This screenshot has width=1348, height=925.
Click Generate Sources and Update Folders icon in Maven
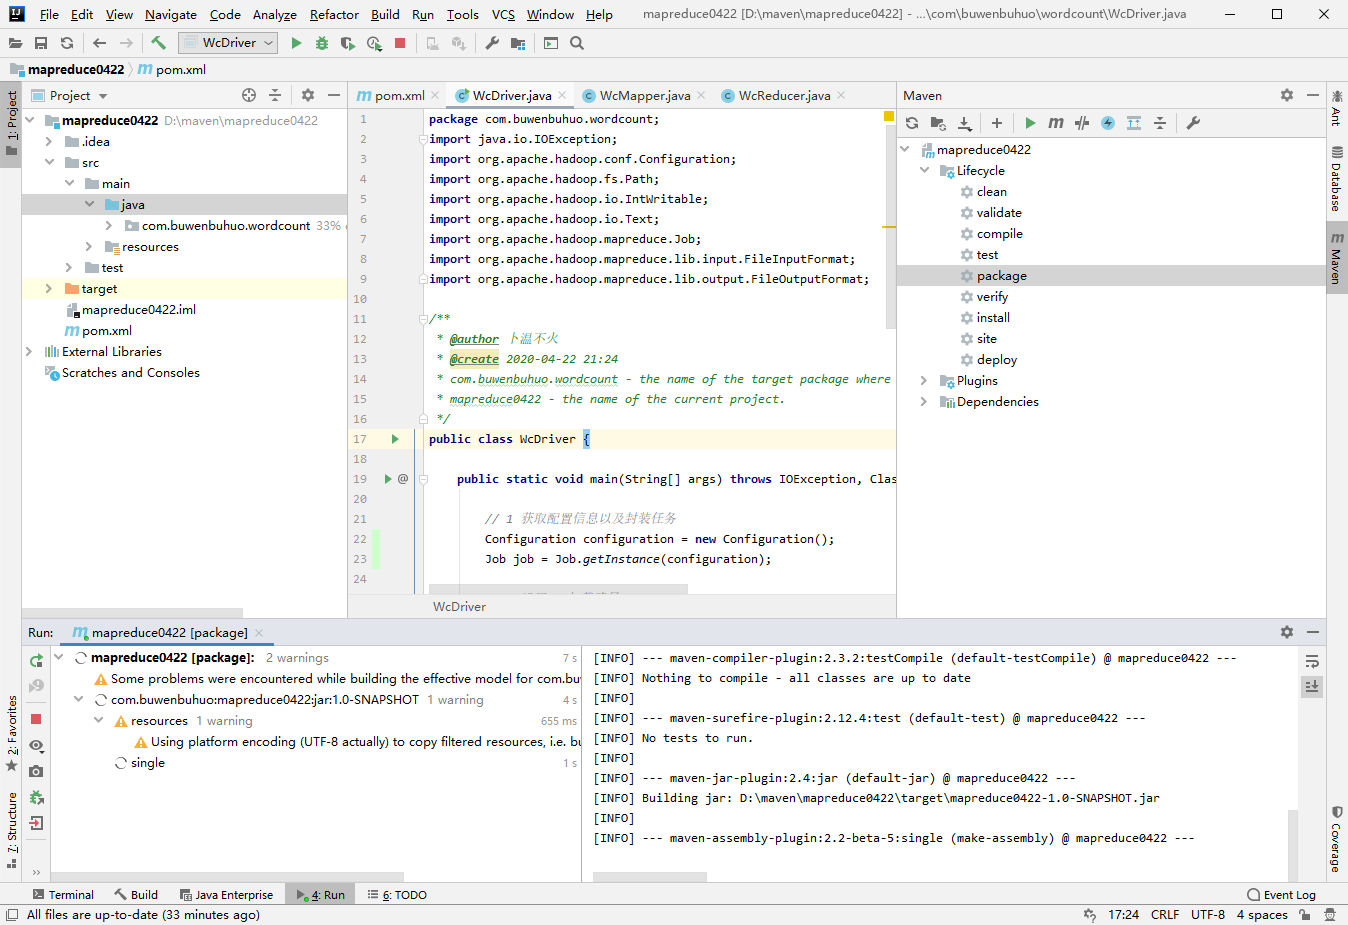938,123
